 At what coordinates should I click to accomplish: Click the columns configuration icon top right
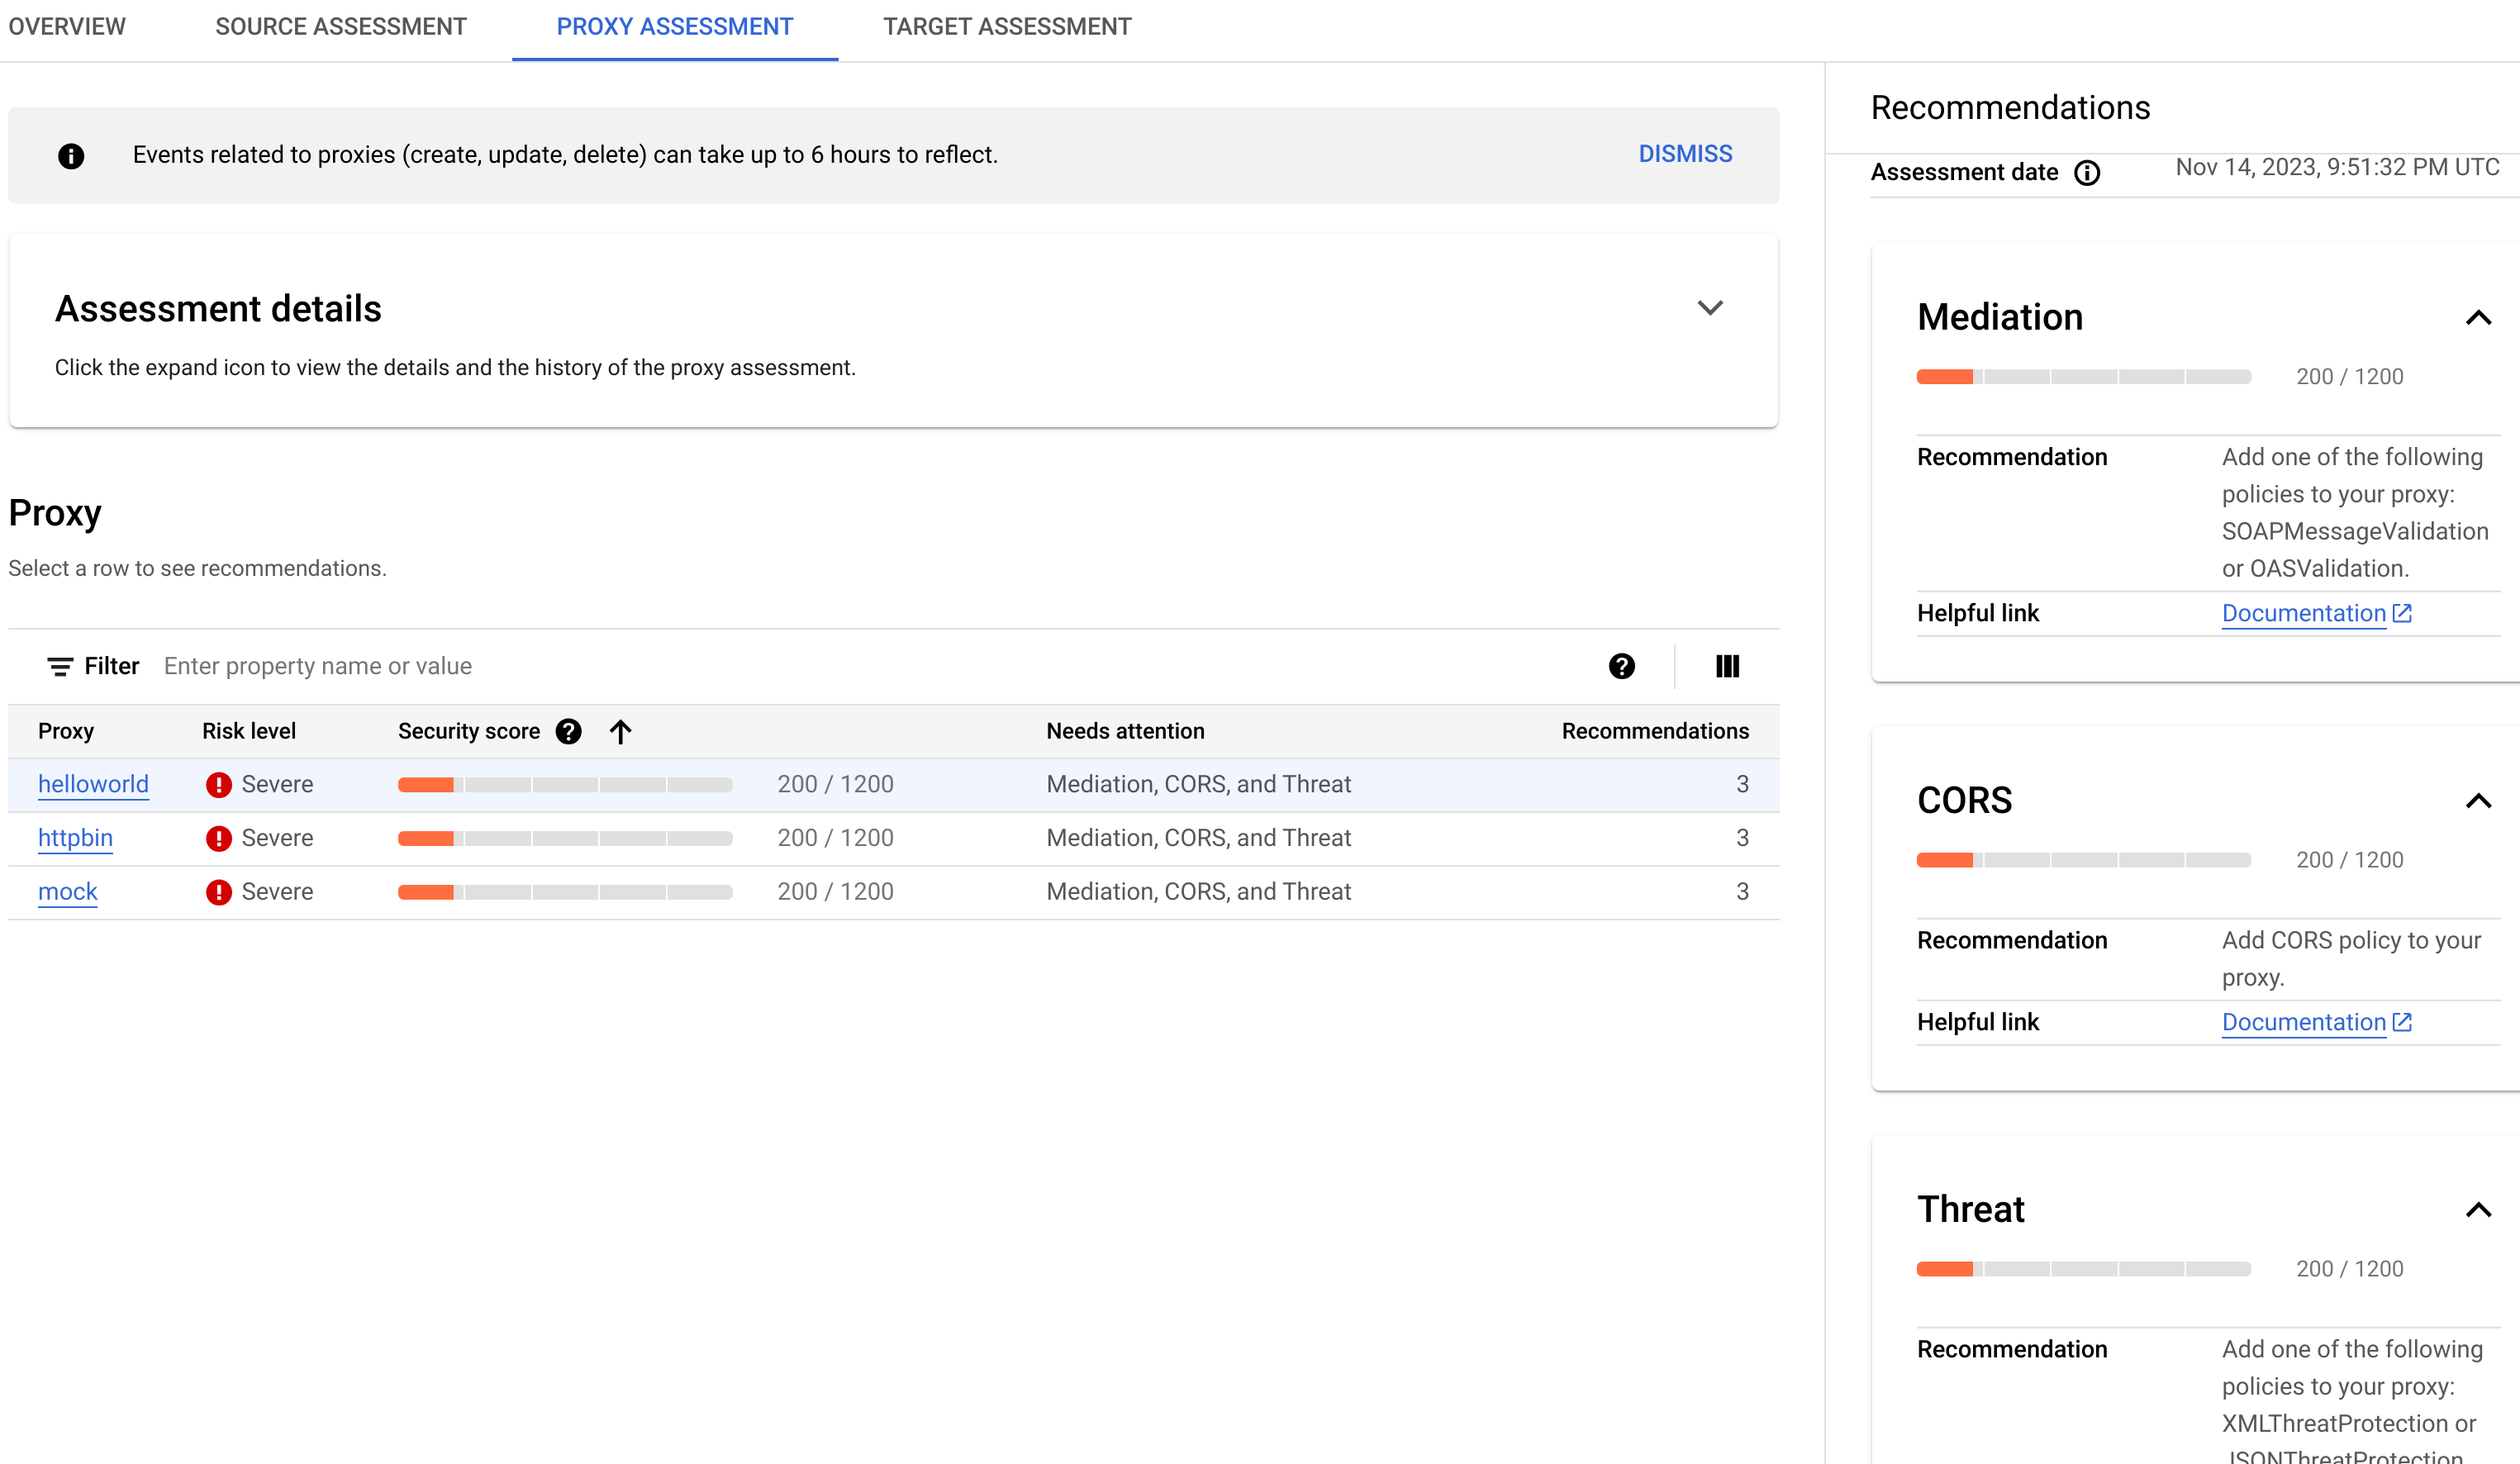pyautogui.click(x=1727, y=666)
